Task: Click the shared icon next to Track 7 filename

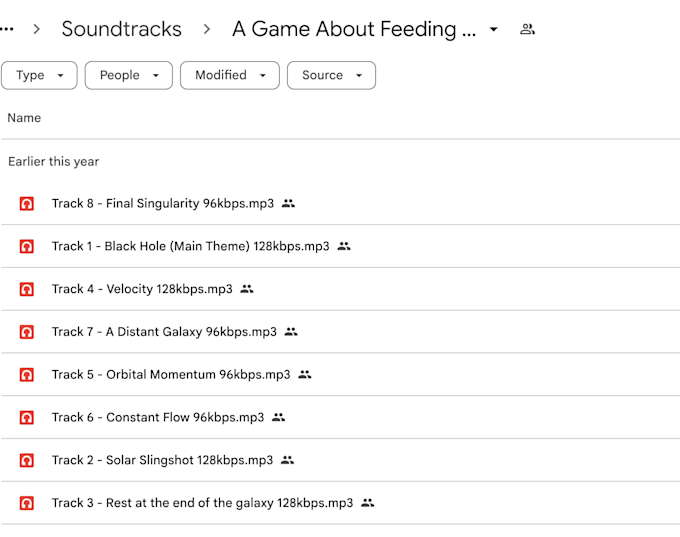Action: [291, 332]
